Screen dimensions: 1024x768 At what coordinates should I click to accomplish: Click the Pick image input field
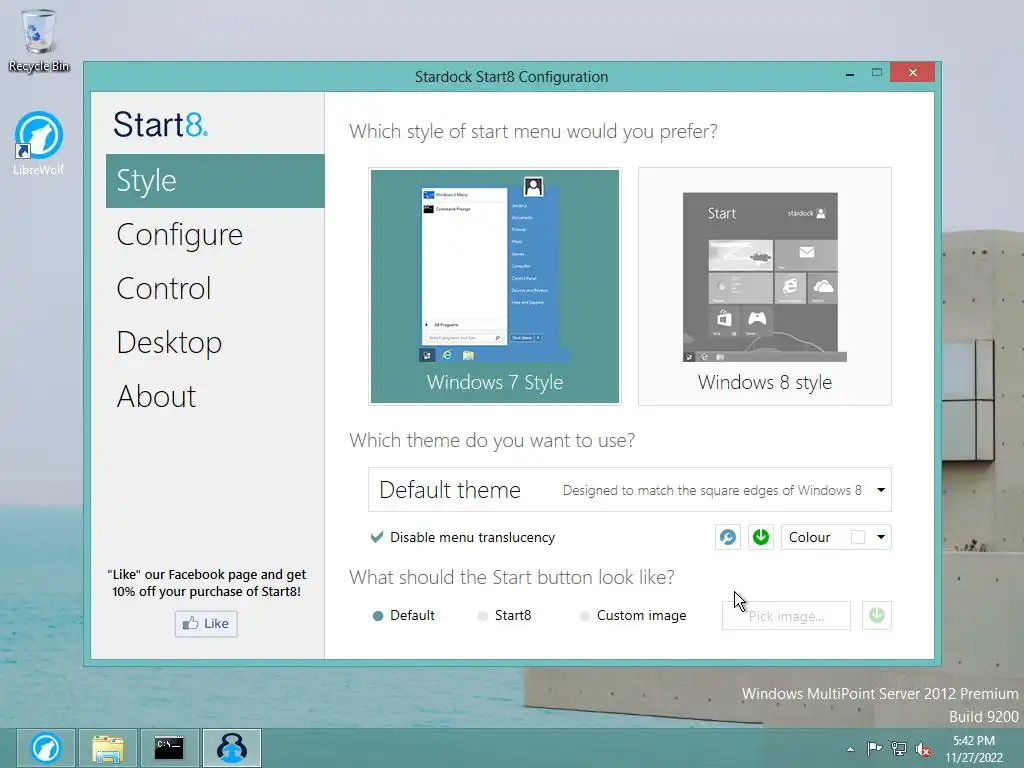coord(786,615)
